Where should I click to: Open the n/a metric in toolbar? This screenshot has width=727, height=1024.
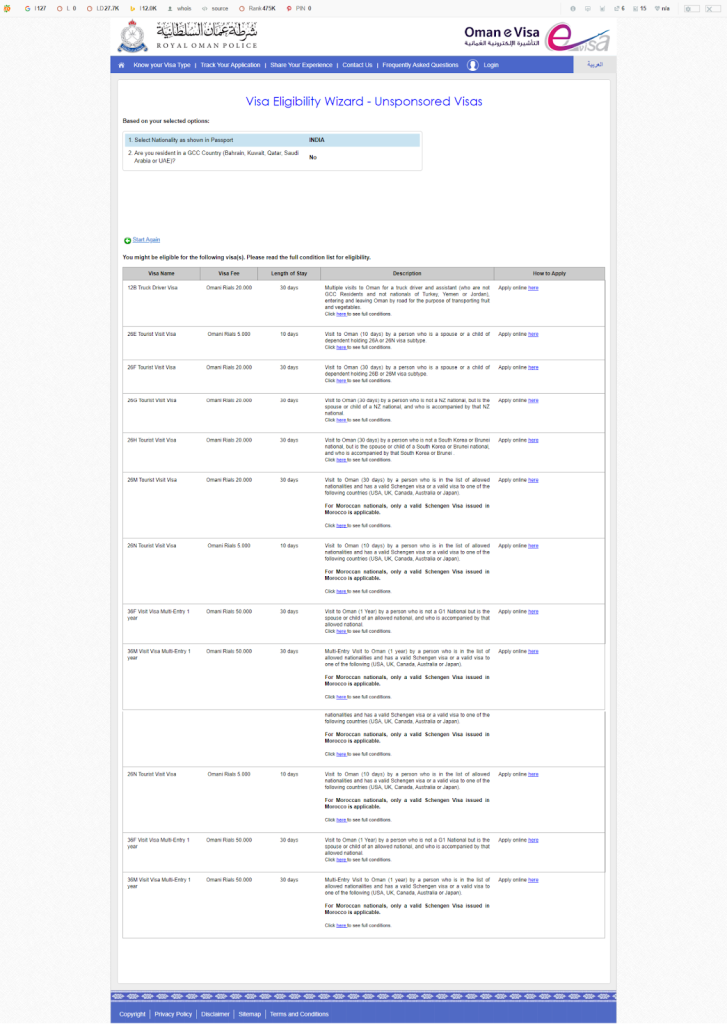[x=662, y=8]
